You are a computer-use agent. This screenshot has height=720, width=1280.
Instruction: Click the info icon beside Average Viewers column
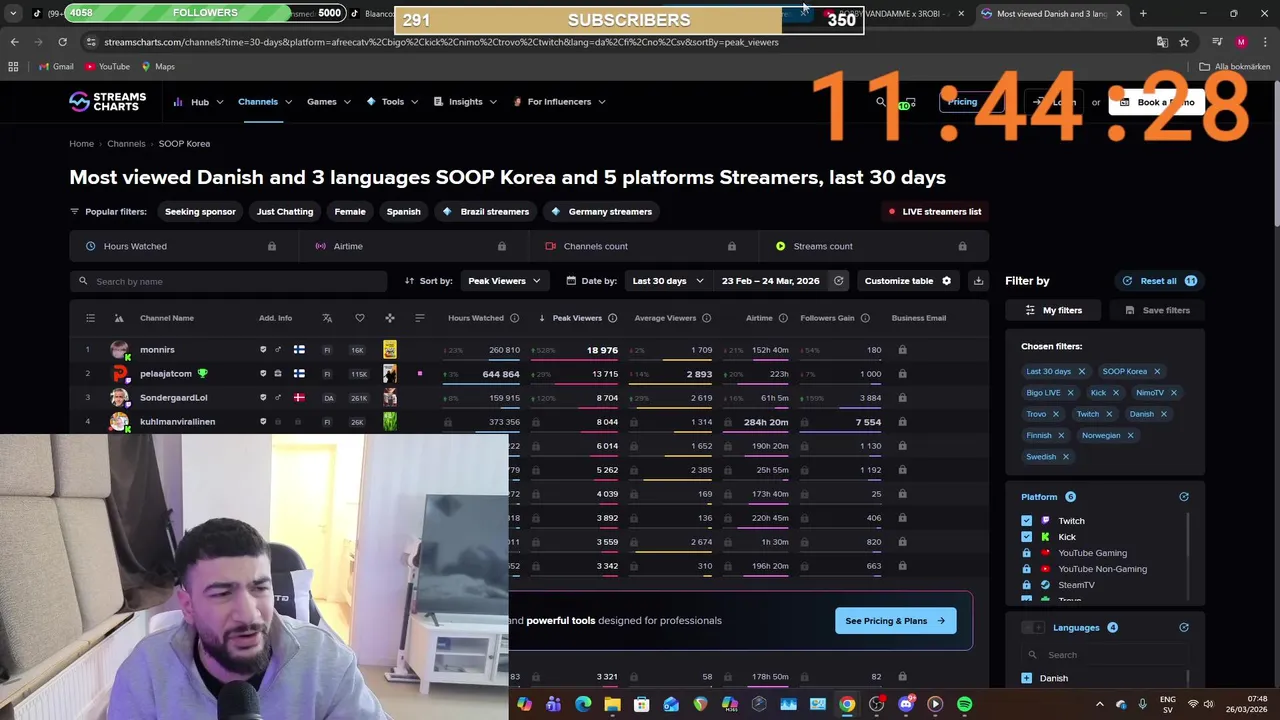pos(706,318)
